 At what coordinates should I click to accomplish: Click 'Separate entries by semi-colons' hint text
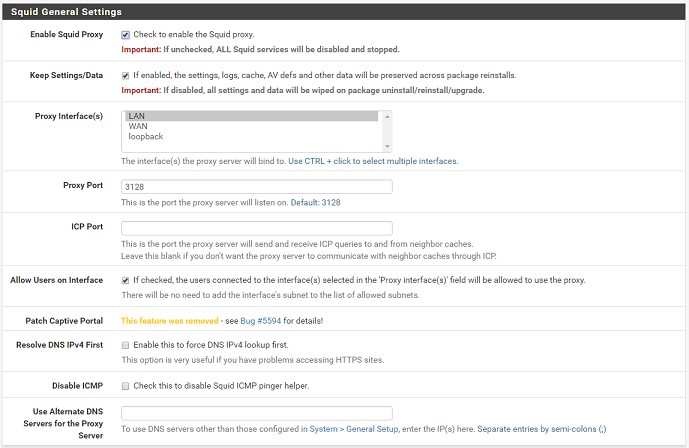pos(542,429)
